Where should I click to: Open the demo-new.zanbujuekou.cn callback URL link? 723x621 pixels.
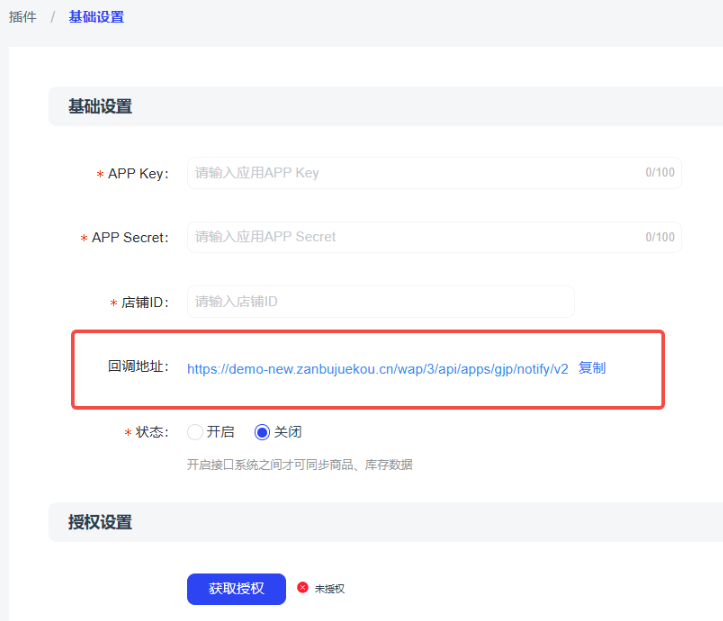[x=377, y=368]
